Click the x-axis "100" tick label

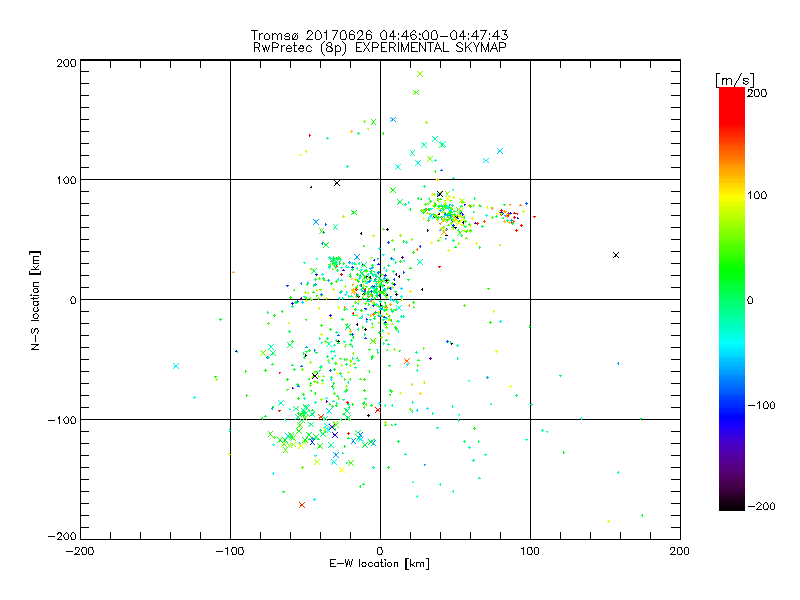coord(530,552)
